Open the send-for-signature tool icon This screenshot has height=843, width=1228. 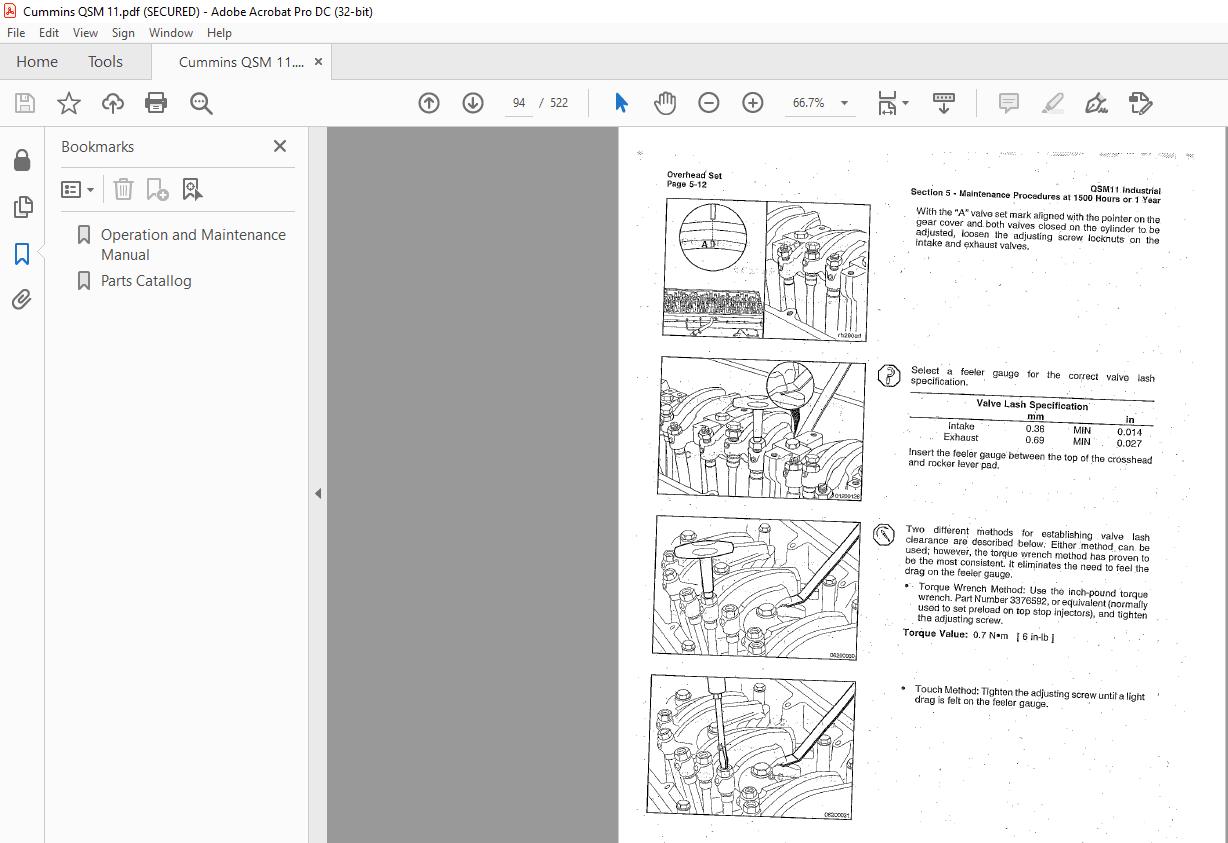1139,103
